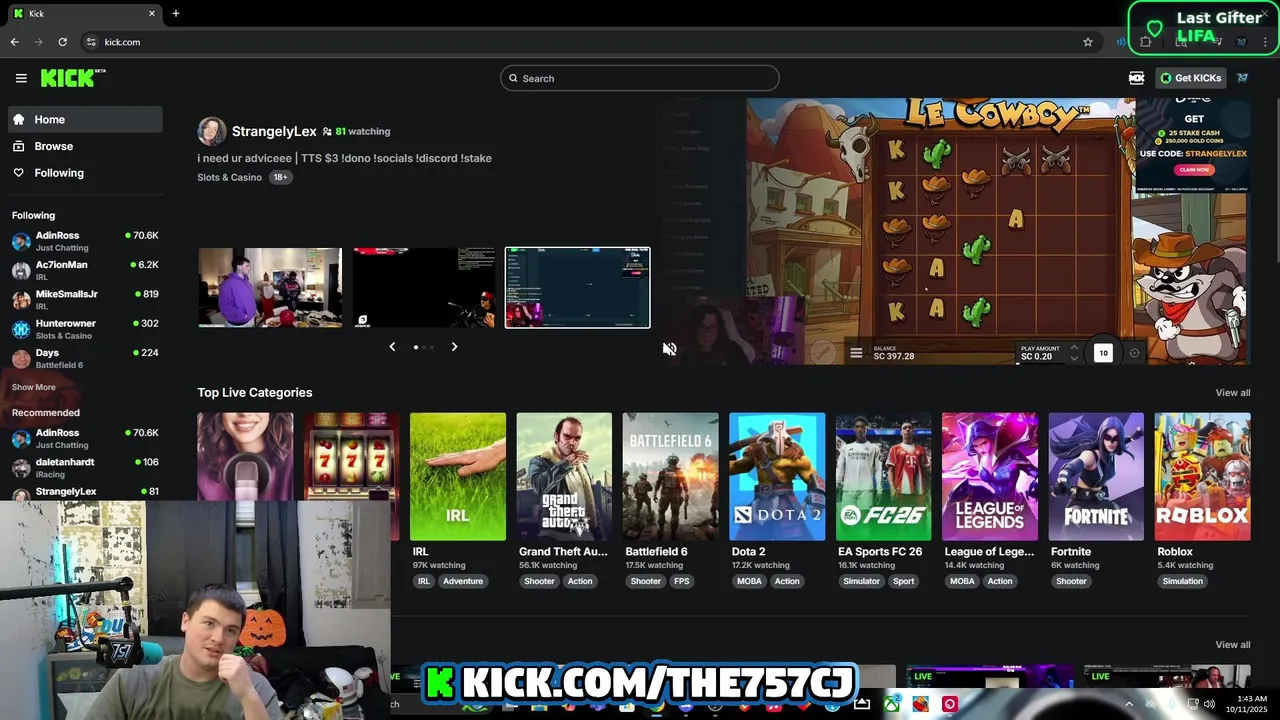Select the second featured stream thumbnail
Image resolution: width=1280 pixels, height=720 pixels.
424,287
